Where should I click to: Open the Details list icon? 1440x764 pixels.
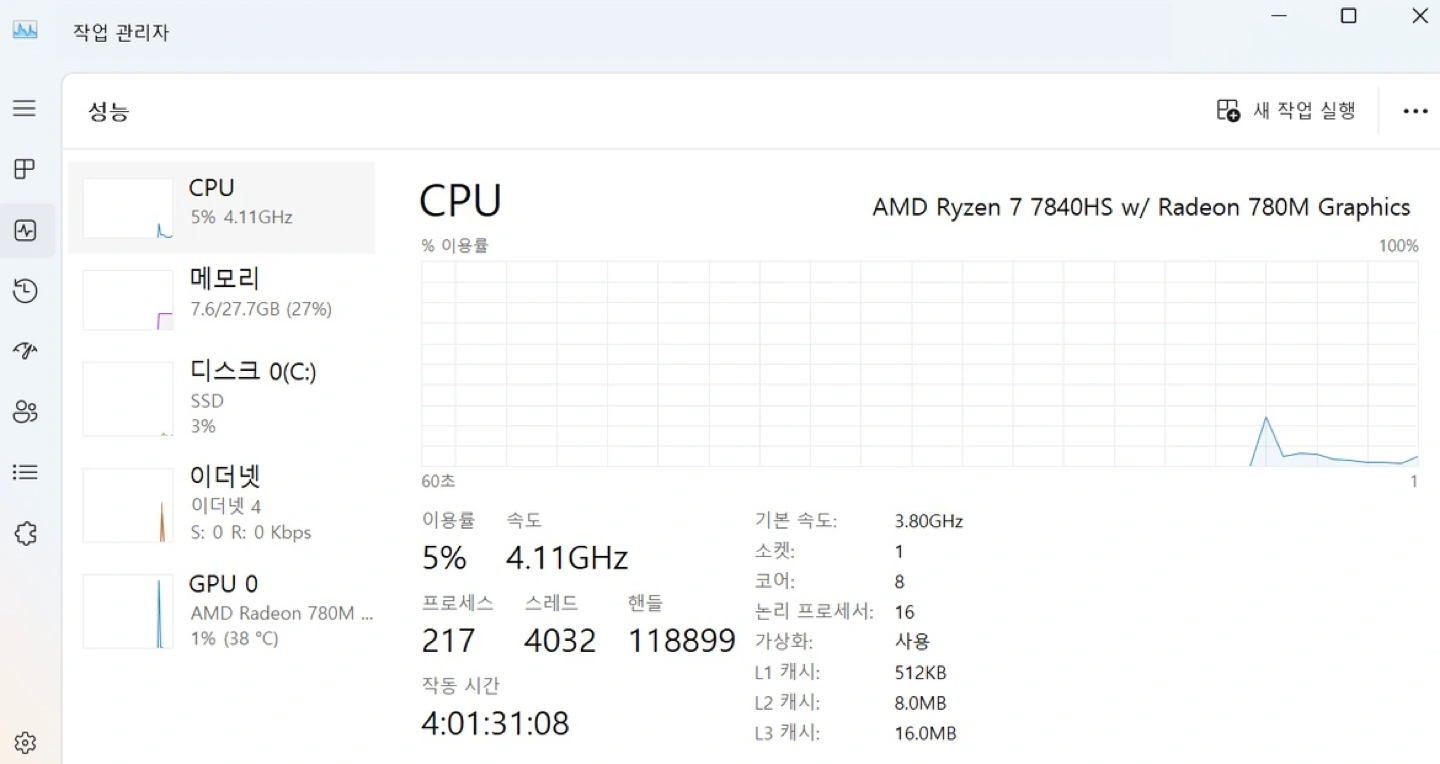click(25, 472)
